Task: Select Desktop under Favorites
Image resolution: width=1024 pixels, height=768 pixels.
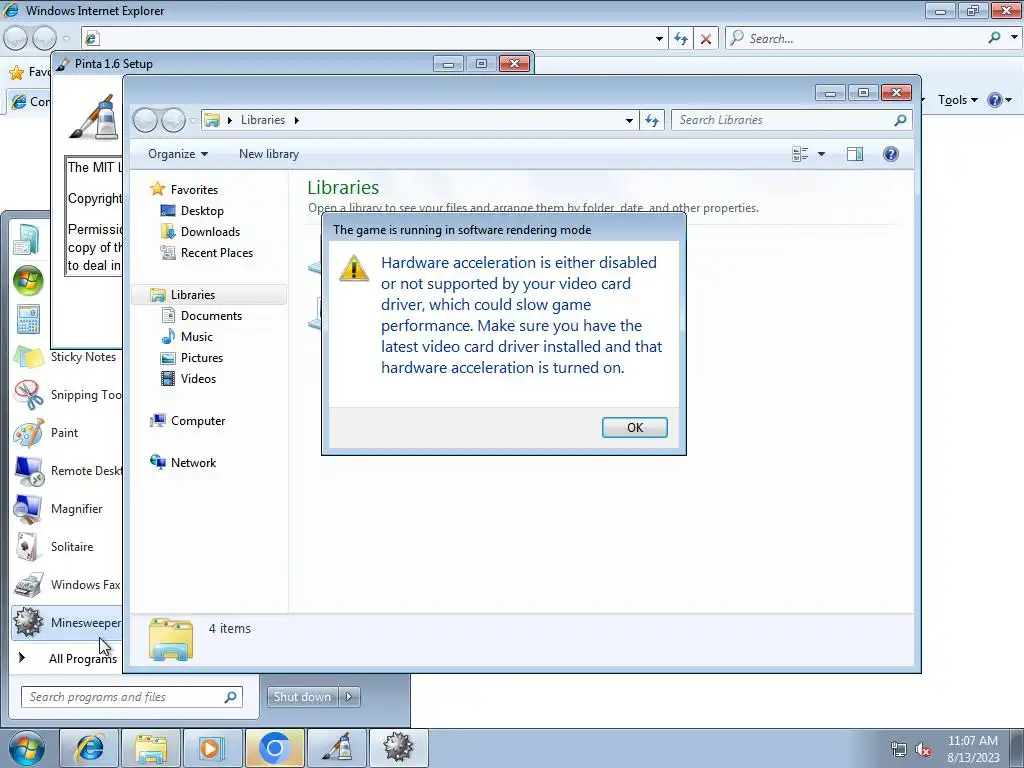Action: pos(202,210)
